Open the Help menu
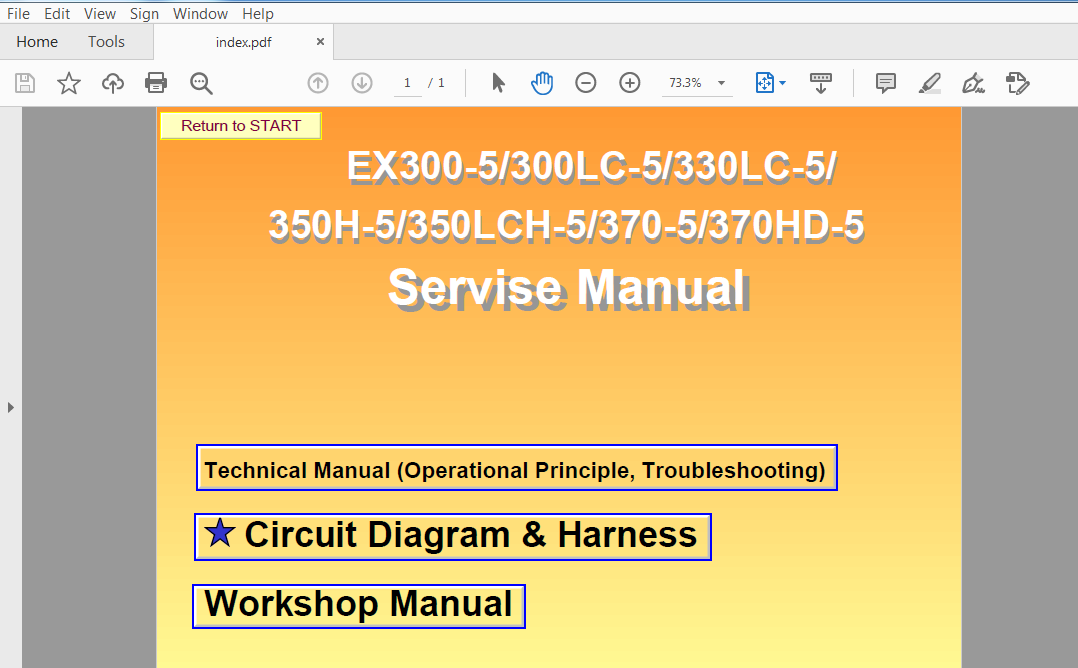1078x668 pixels. tap(258, 14)
